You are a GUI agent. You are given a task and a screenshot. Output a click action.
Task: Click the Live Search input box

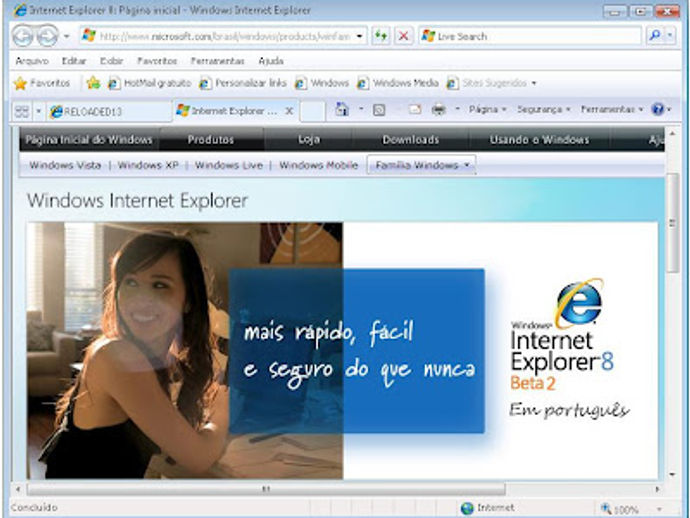530,36
